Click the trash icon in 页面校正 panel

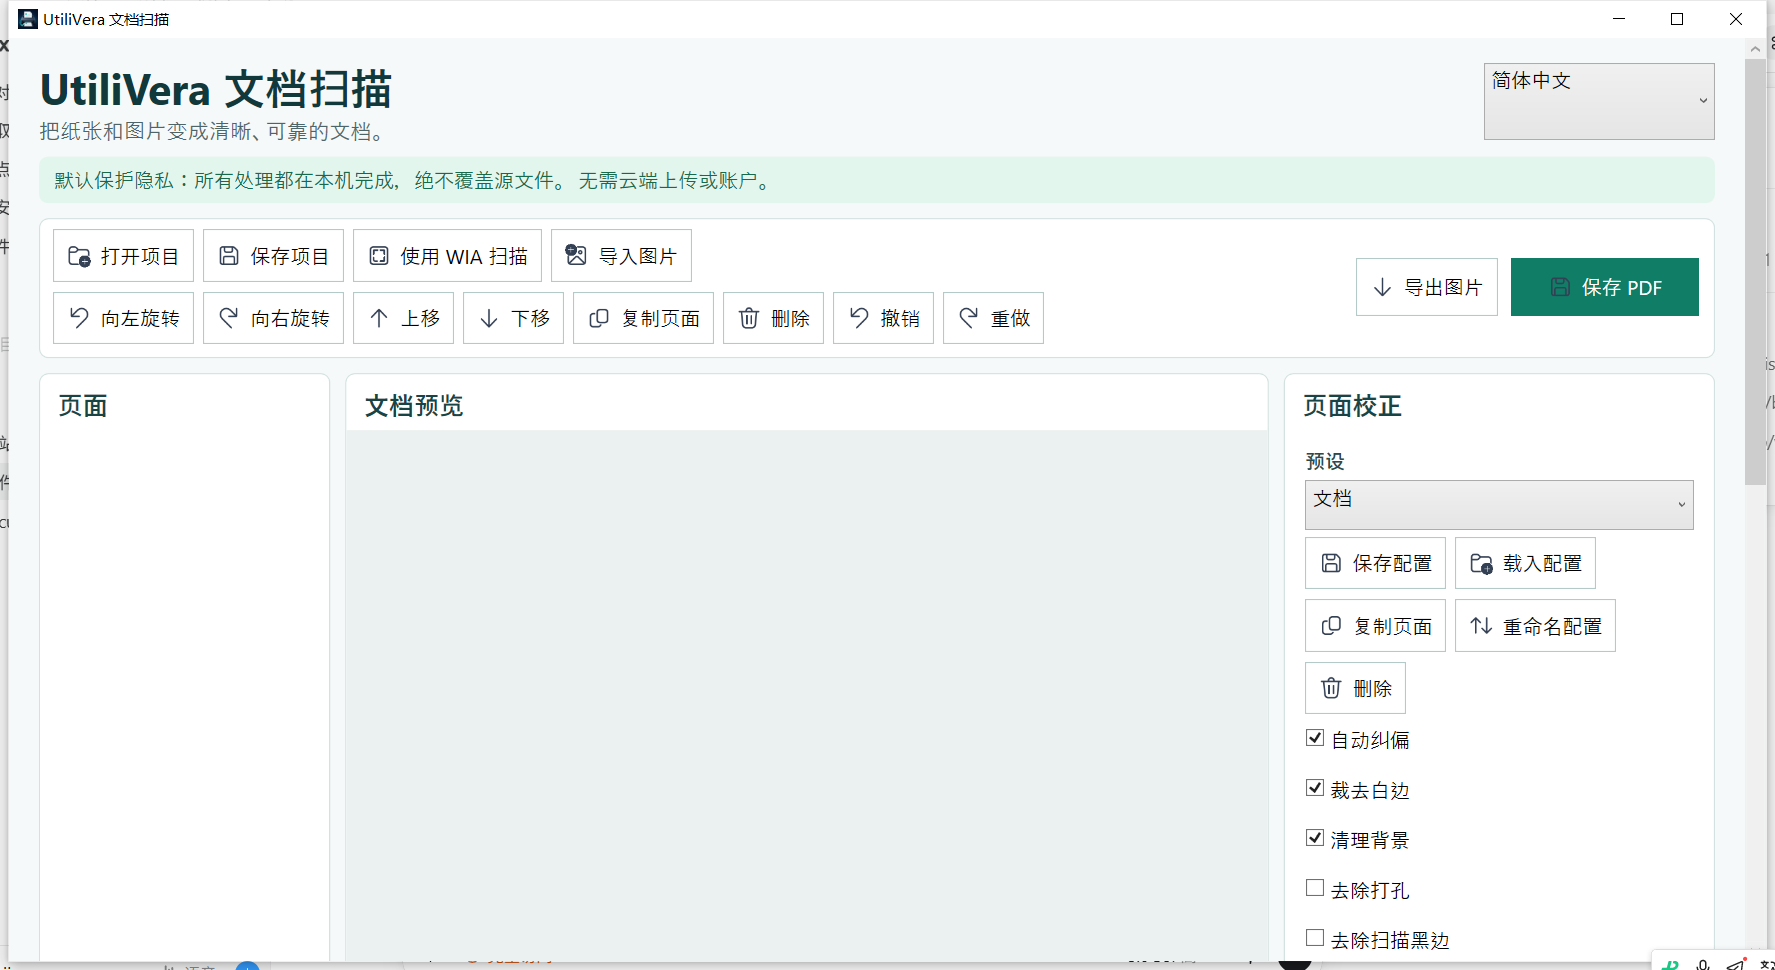pyautogui.click(x=1331, y=688)
